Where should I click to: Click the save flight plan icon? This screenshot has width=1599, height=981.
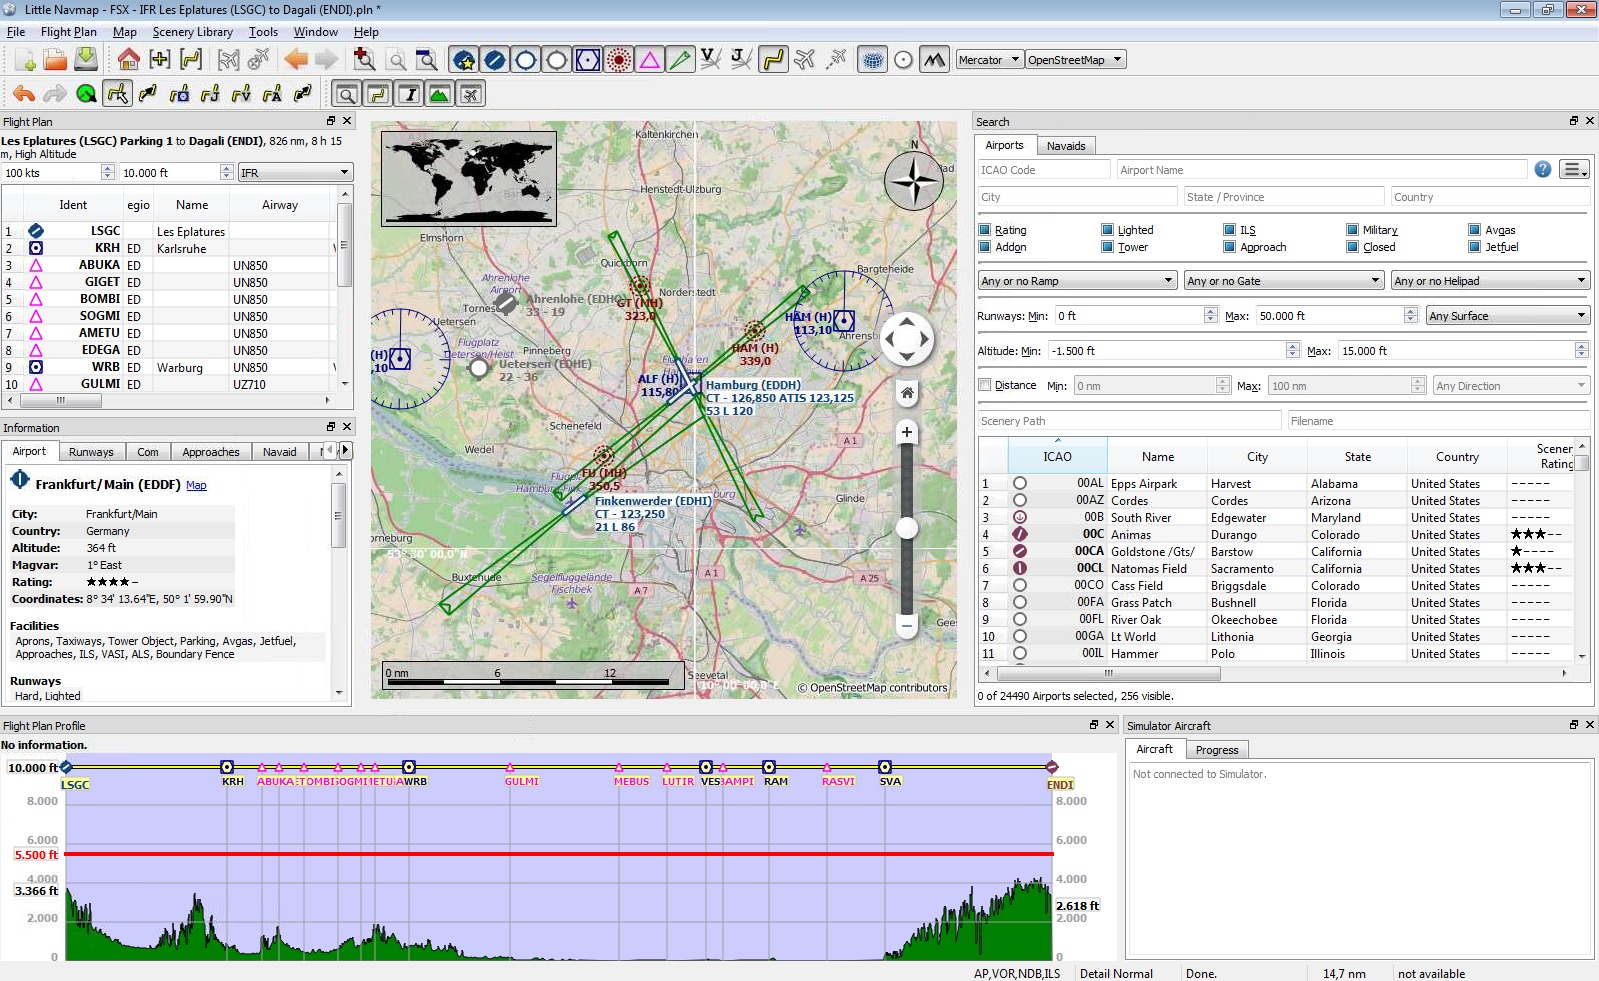pos(87,60)
